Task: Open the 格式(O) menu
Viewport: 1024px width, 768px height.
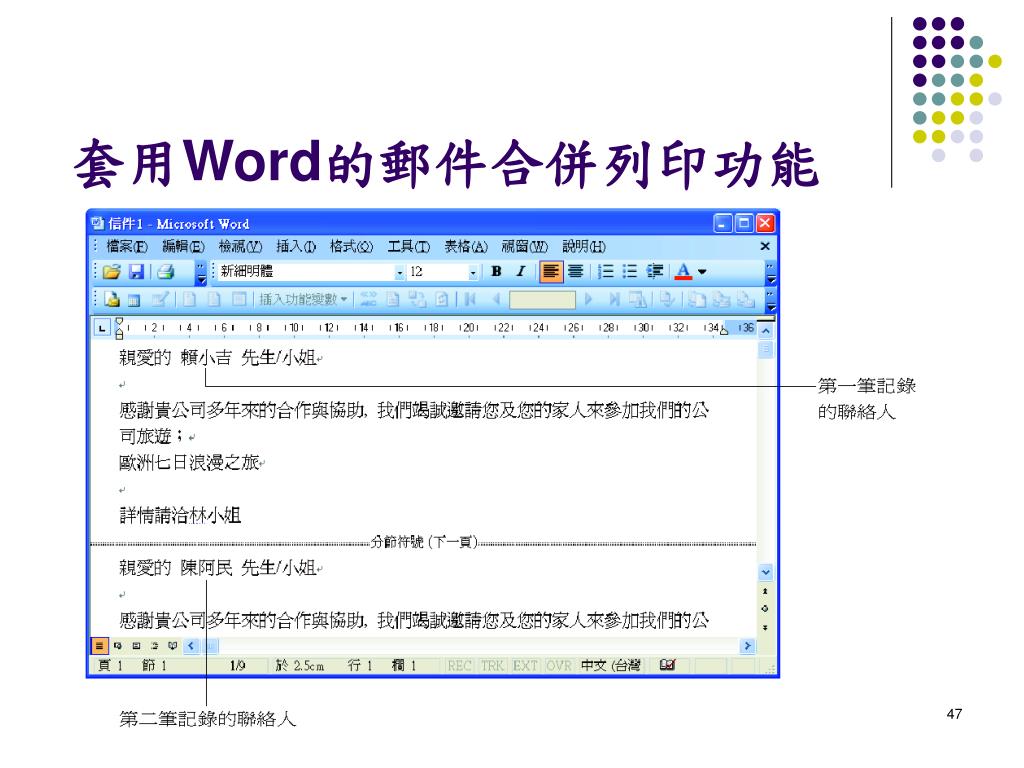Action: [x=351, y=246]
